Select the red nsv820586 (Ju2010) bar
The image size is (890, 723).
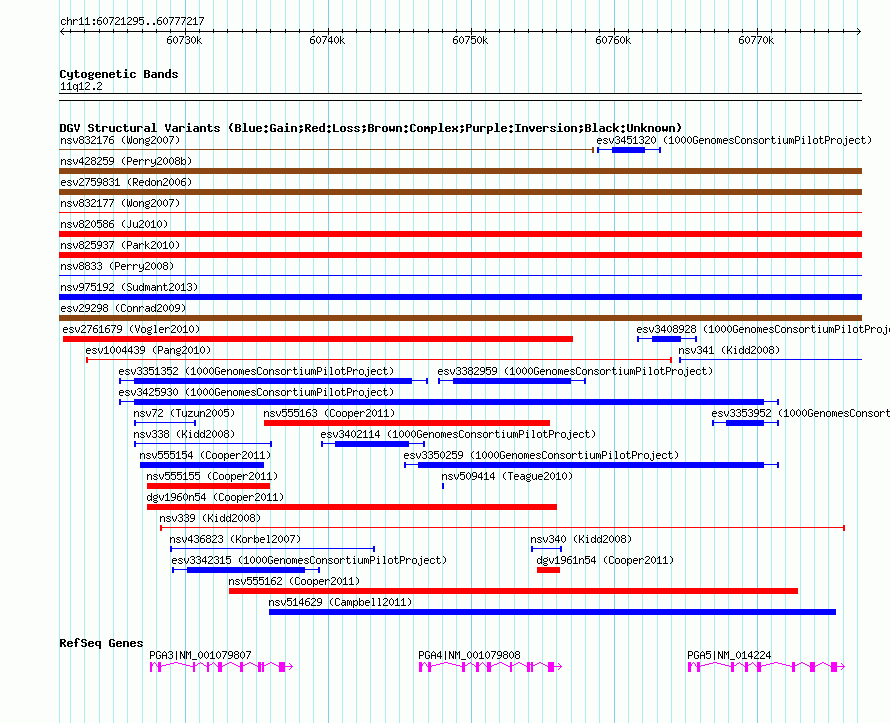(x=460, y=234)
